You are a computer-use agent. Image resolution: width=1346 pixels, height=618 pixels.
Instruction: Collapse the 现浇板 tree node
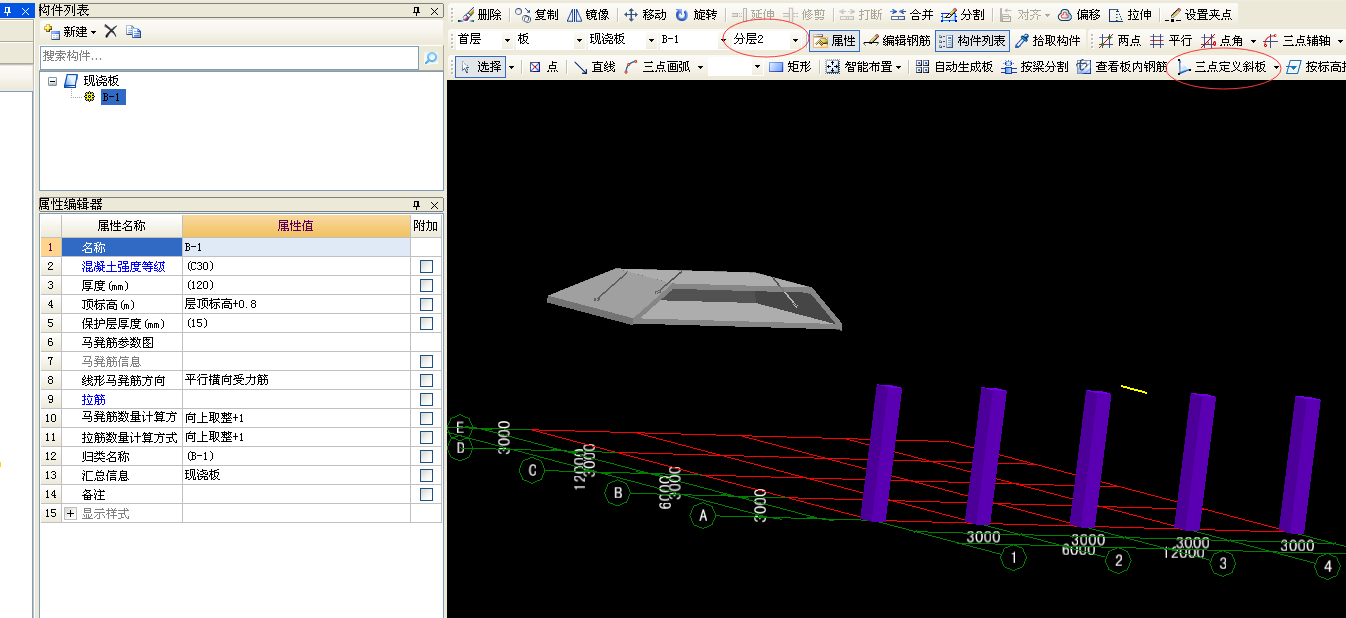pos(52,80)
